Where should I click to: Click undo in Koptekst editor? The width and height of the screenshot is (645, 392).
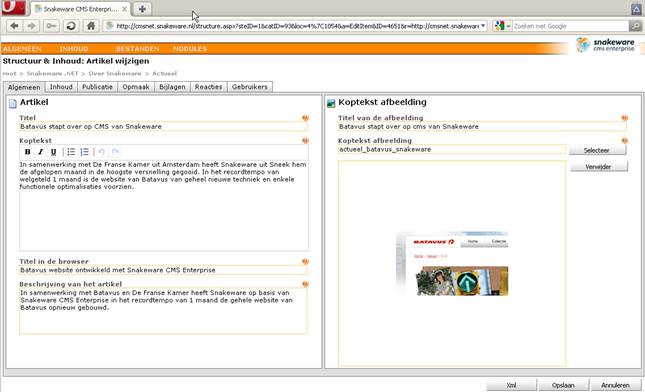click(x=102, y=152)
